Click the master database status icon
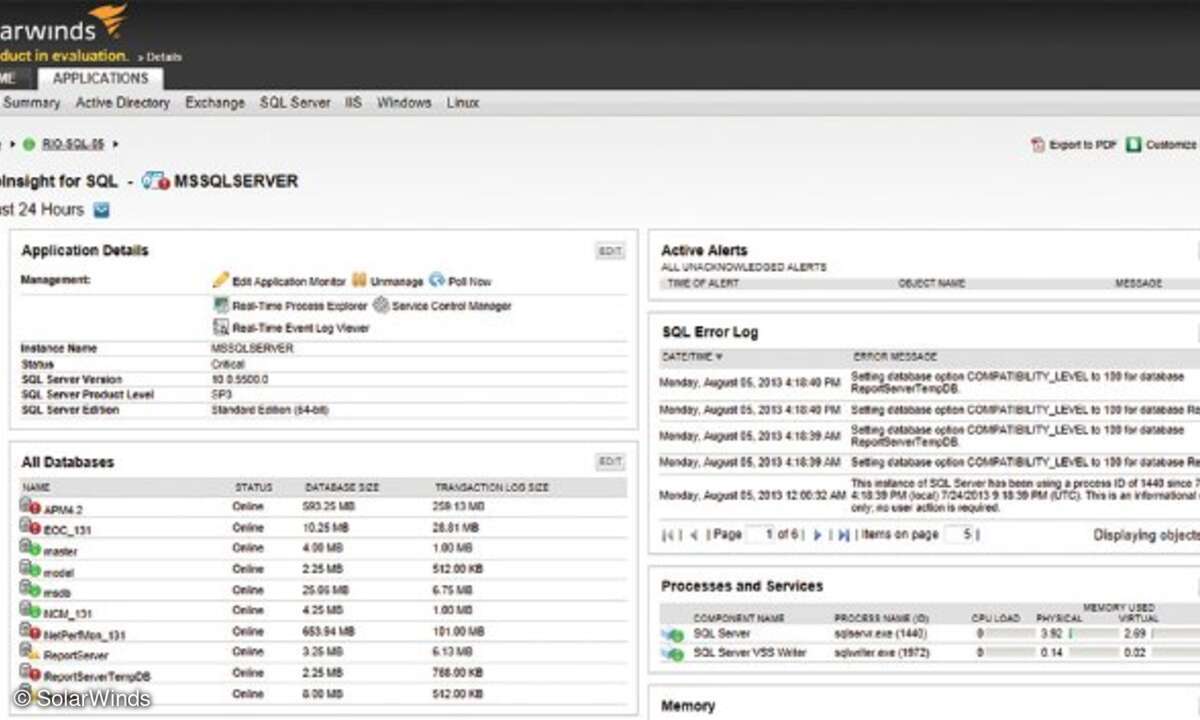 pos(30,548)
